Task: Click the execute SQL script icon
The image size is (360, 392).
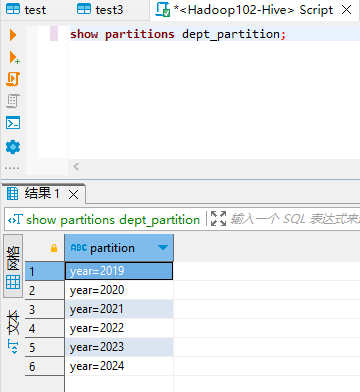Action: (x=13, y=79)
